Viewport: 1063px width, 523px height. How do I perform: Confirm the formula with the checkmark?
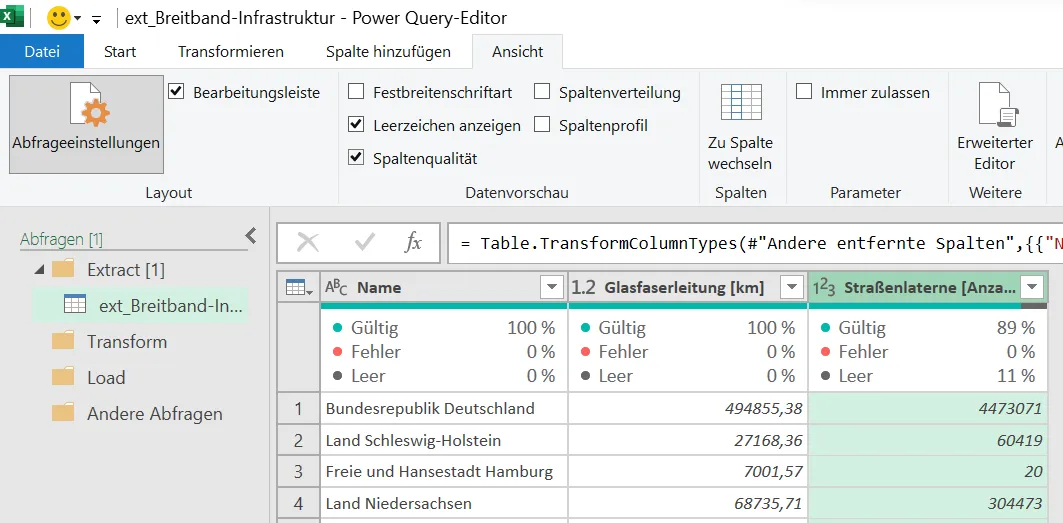[365, 242]
